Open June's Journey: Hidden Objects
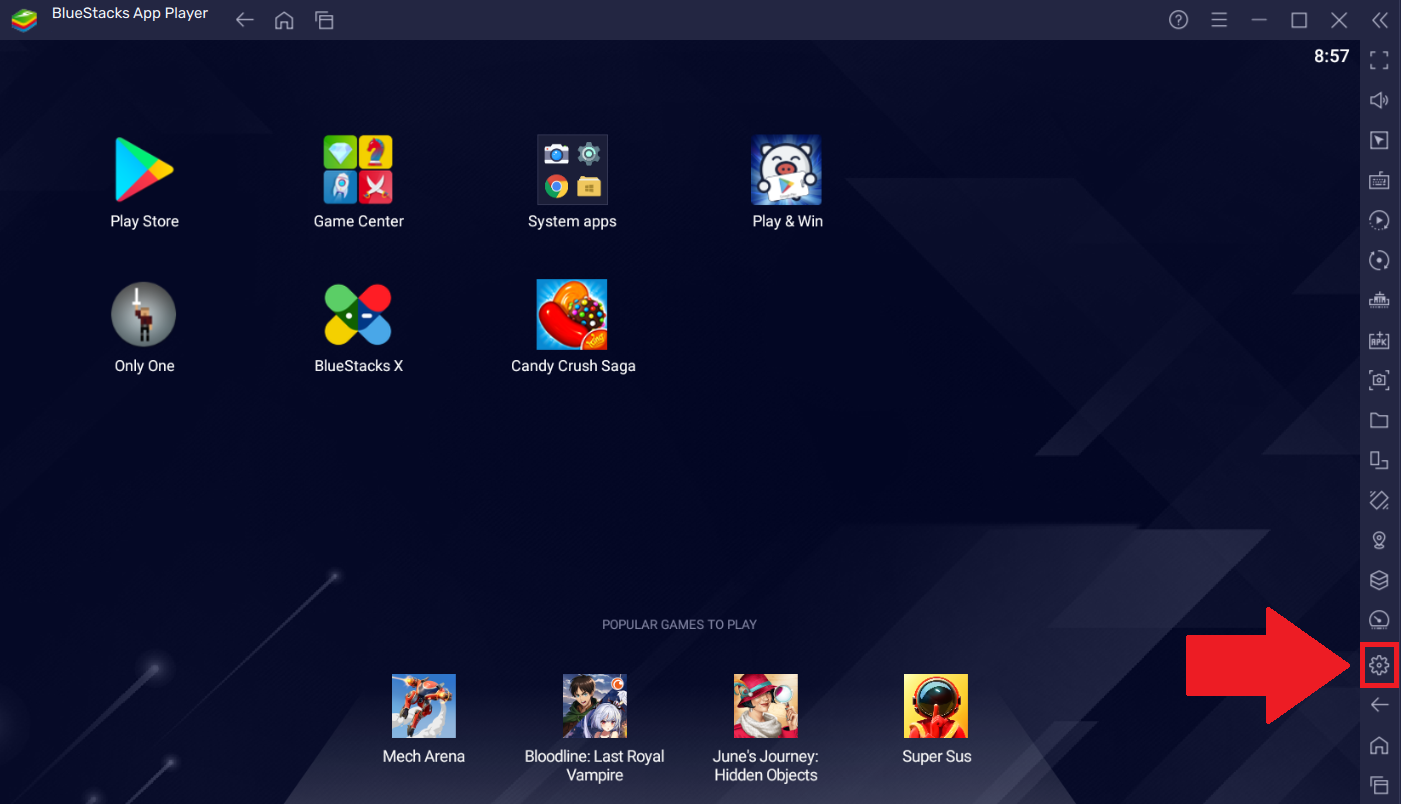The image size is (1401, 804). [x=766, y=706]
